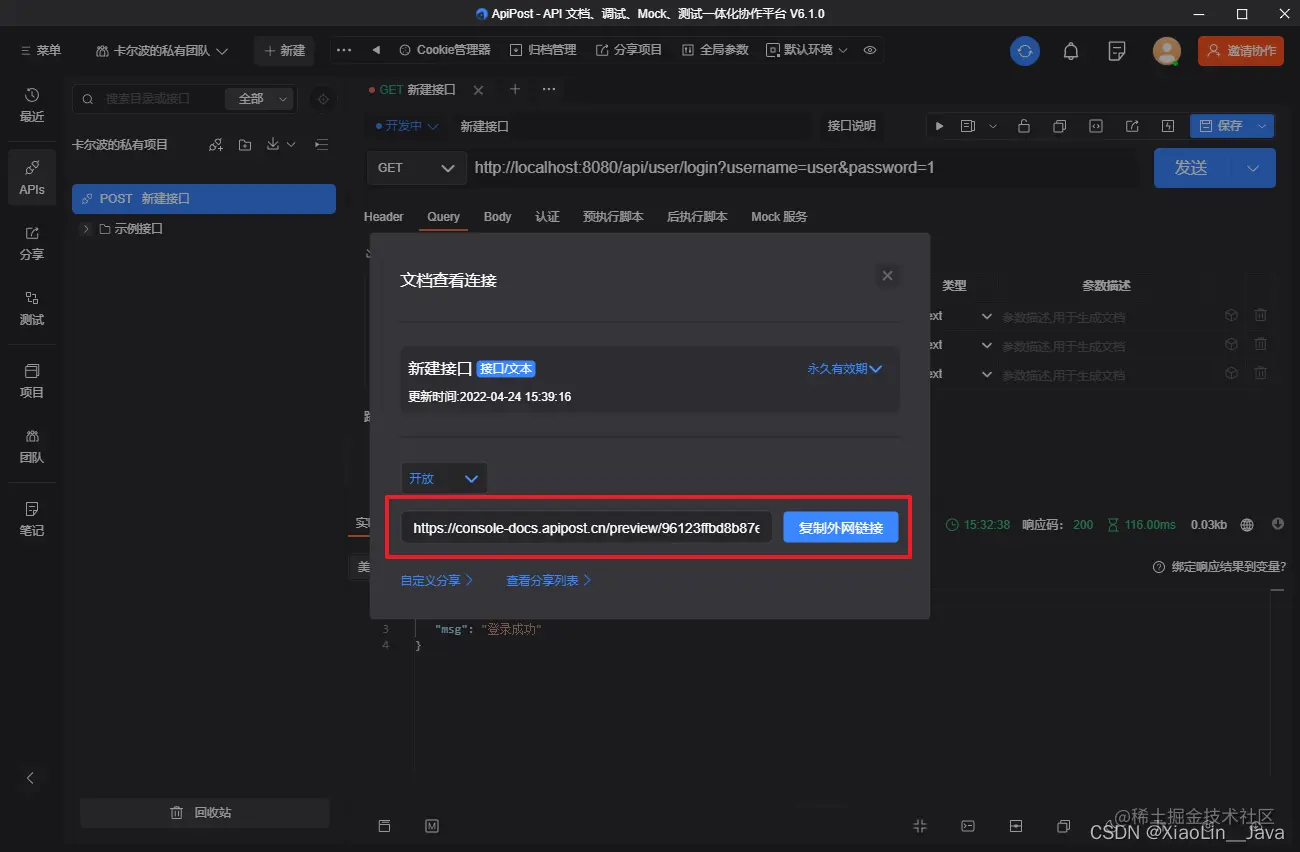
Task: Open the 最近 (recent) sidebar panel
Action: pyautogui.click(x=32, y=104)
